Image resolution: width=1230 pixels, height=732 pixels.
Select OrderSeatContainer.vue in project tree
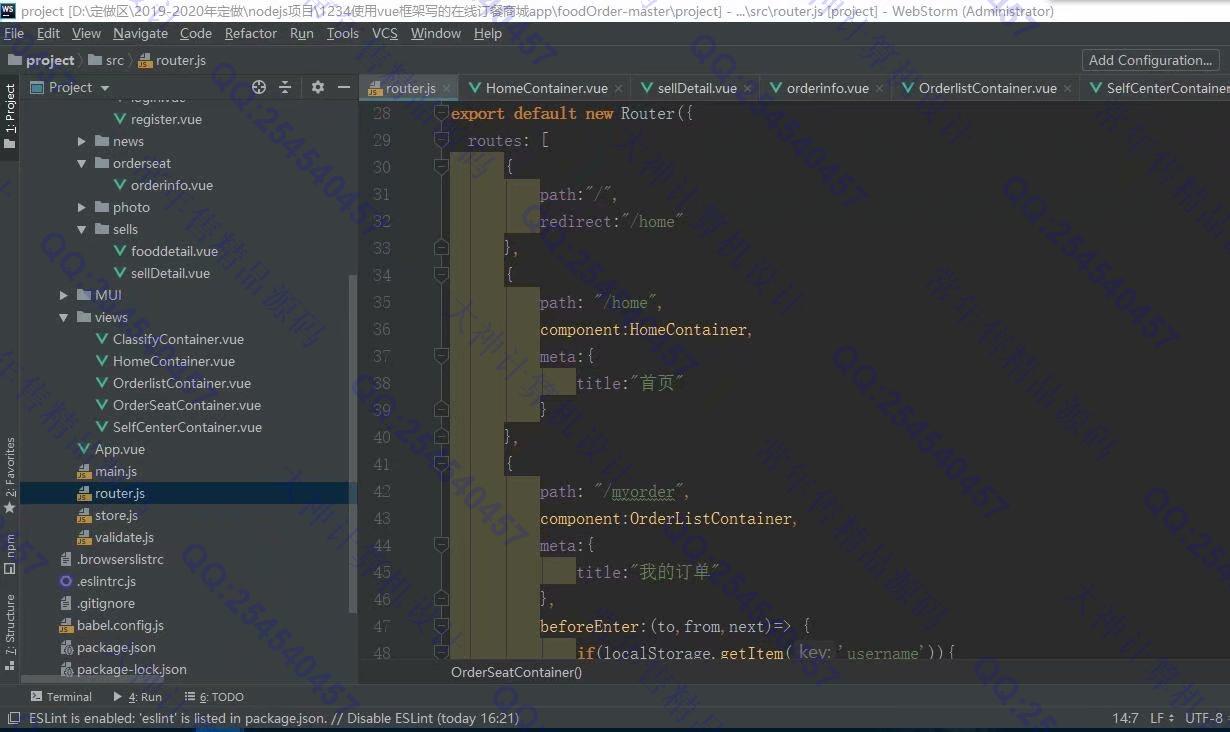pos(187,405)
